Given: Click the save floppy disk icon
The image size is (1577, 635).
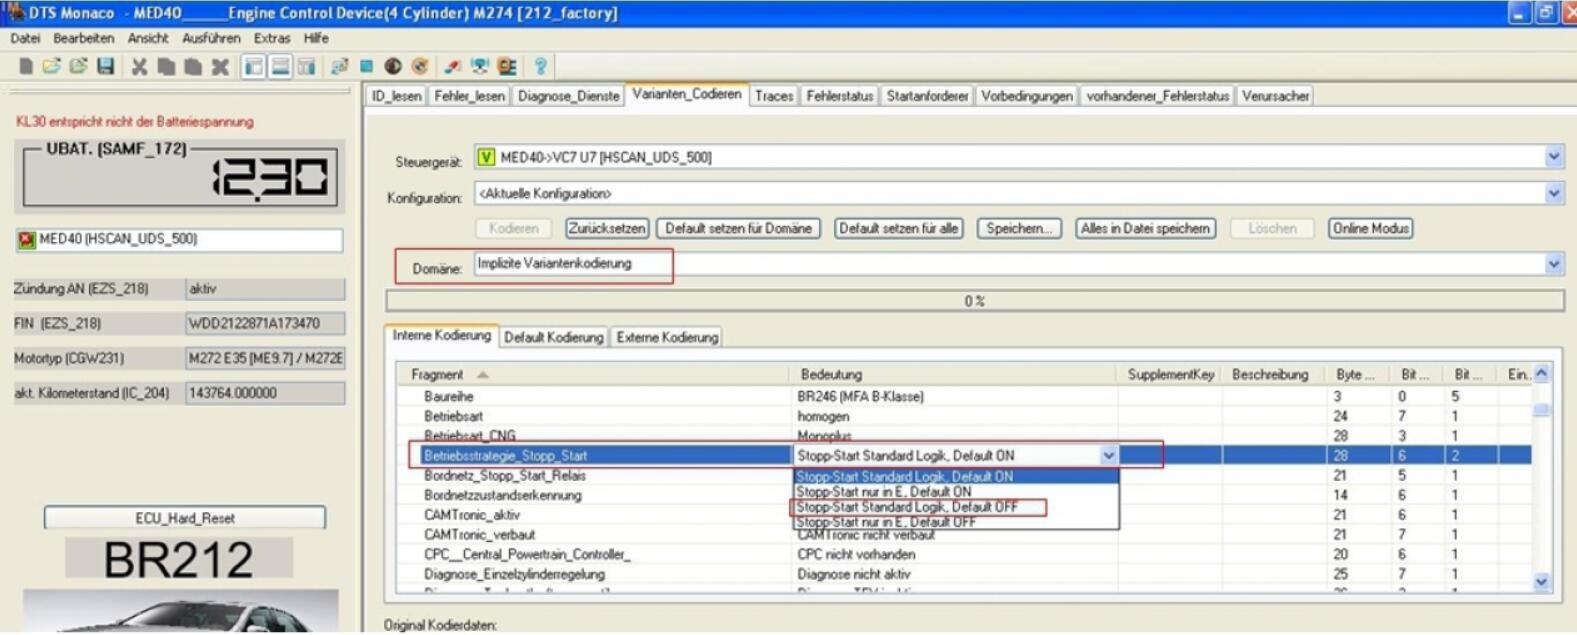Looking at the screenshot, I should (x=105, y=67).
